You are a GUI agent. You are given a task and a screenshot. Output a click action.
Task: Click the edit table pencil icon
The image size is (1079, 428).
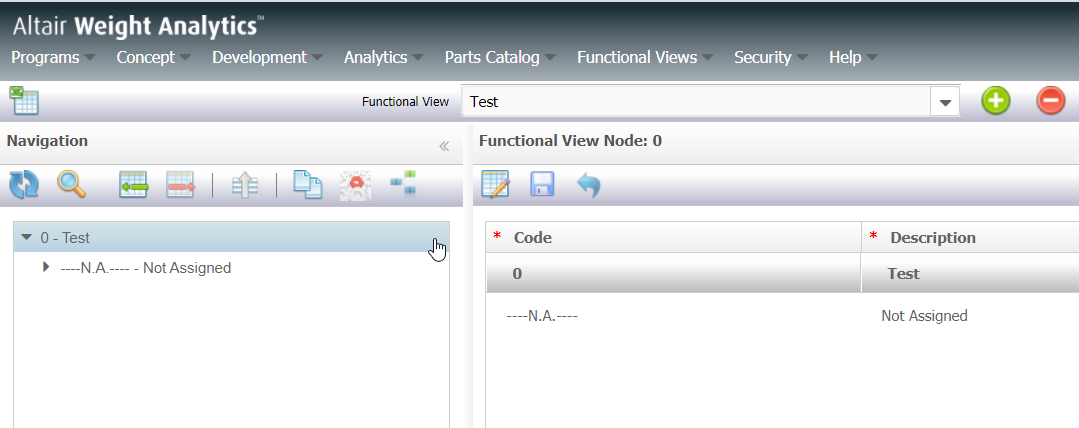click(x=496, y=185)
